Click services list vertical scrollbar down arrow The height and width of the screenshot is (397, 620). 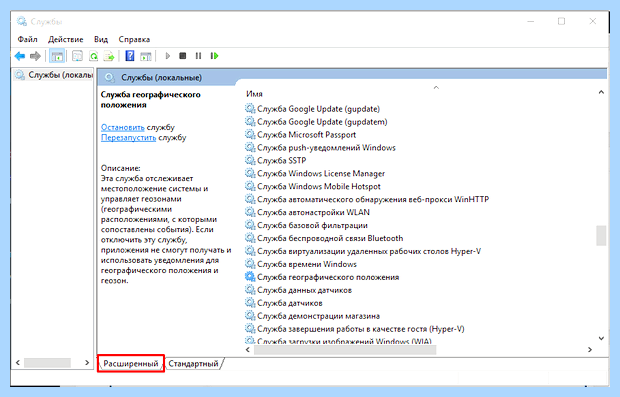(601, 338)
